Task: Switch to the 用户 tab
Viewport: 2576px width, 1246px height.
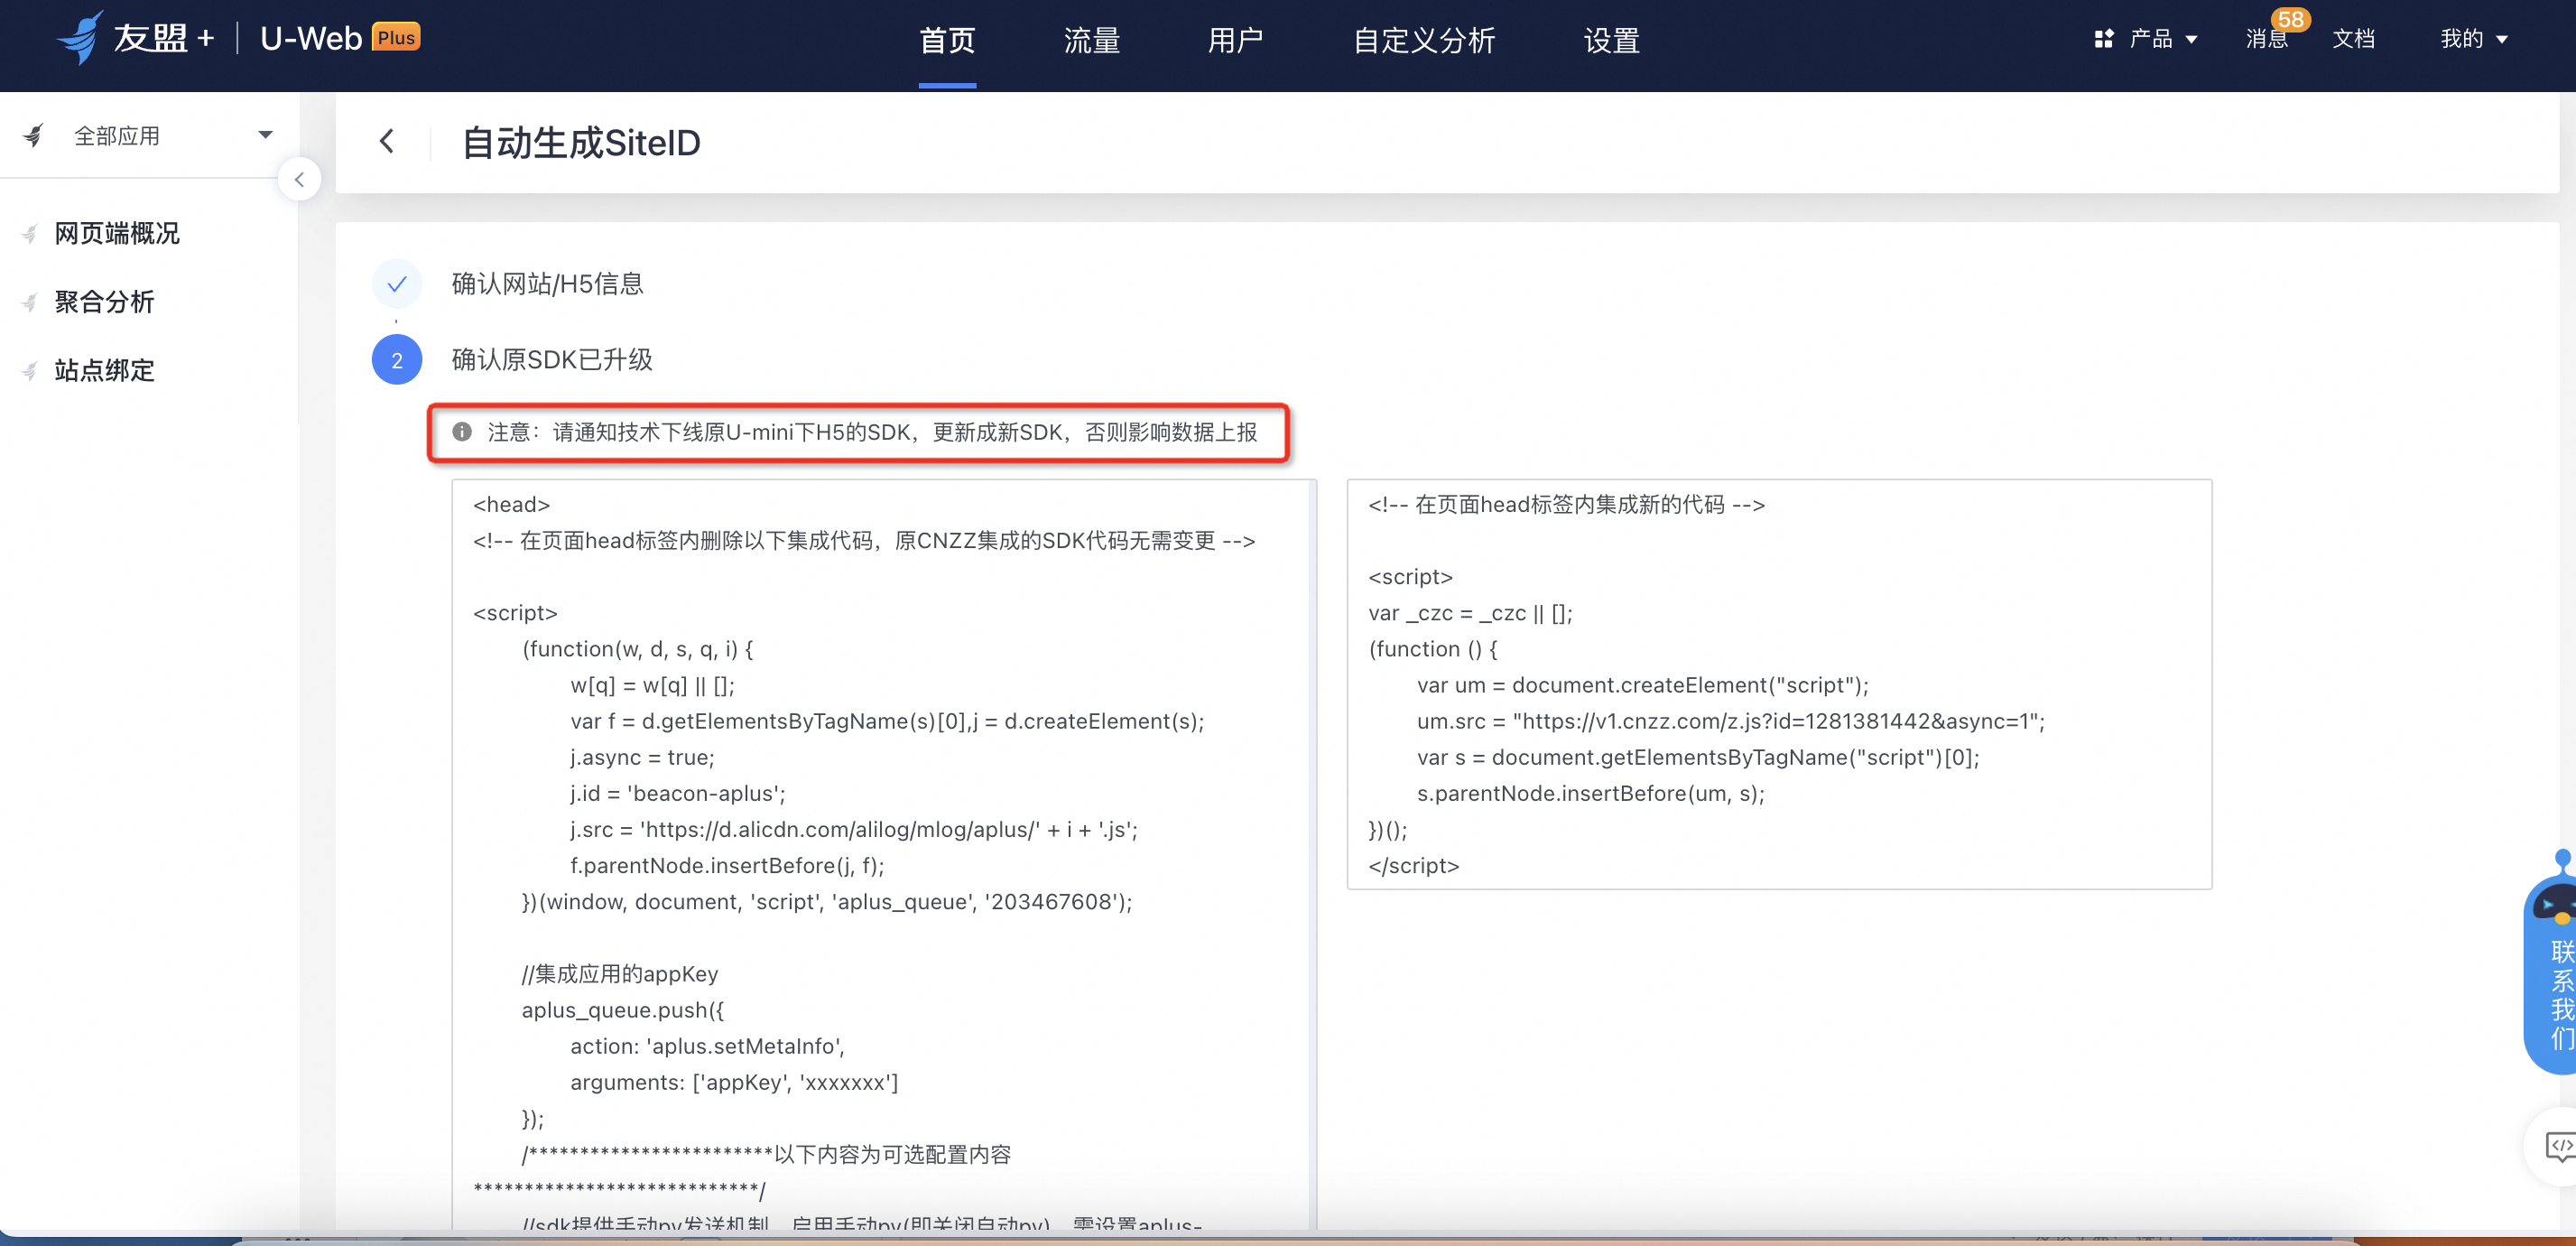Action: pyautogui.click(x=1236, y=41)
